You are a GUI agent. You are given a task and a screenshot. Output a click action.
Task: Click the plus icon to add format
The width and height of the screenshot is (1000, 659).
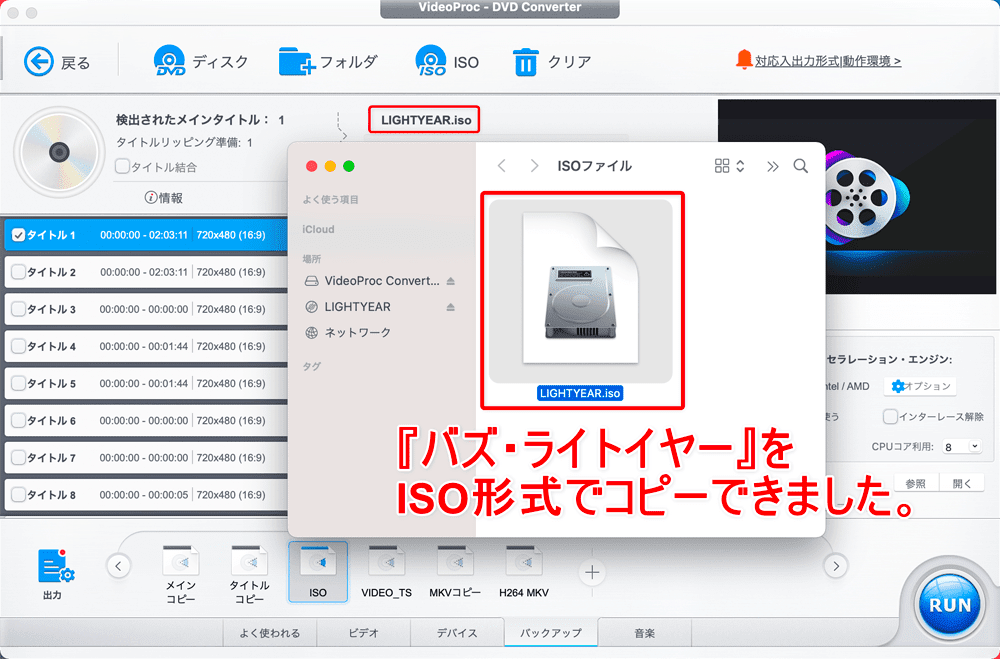pyautogui.click(x=592, y=572)
